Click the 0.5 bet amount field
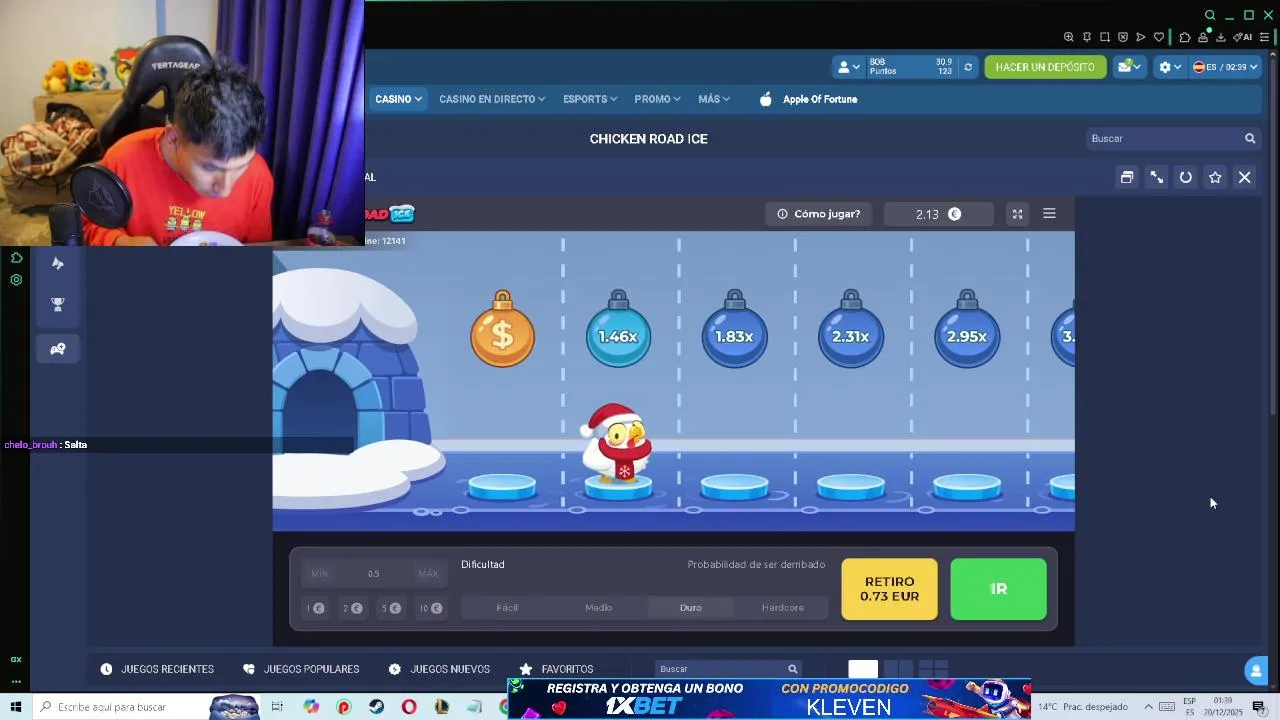 [x=373, y=574]
